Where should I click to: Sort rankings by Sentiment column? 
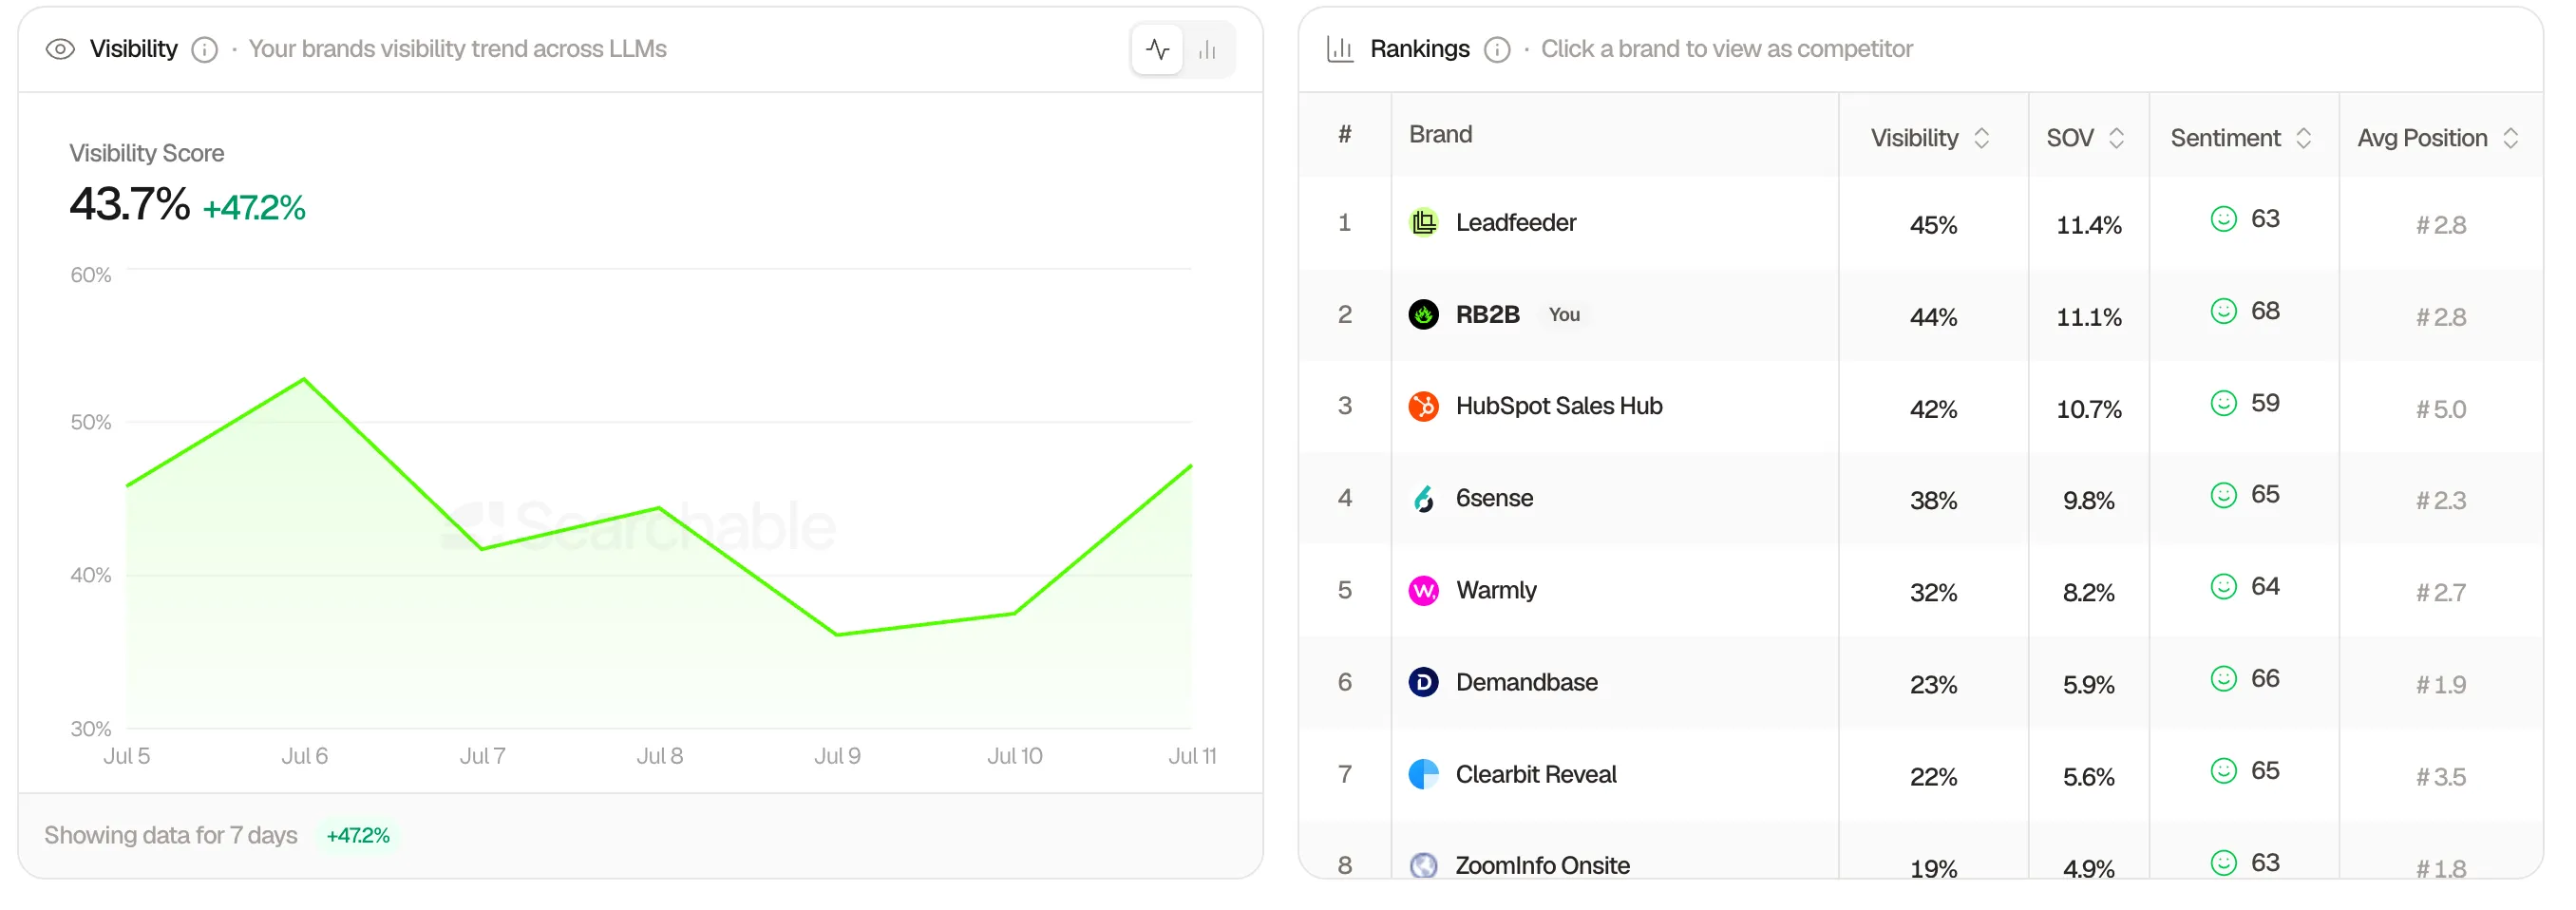[2240, 138]
